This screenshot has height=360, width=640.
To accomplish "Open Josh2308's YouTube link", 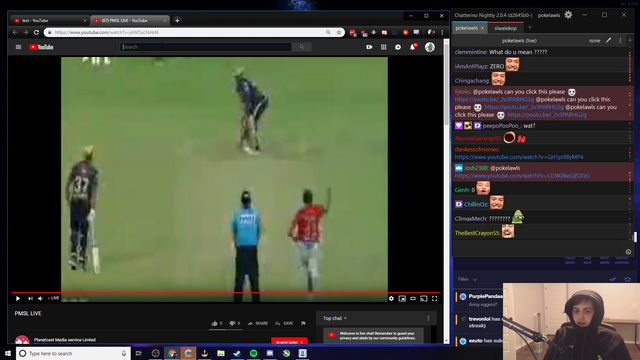I will pyautogui.click(x=522, y=176).
